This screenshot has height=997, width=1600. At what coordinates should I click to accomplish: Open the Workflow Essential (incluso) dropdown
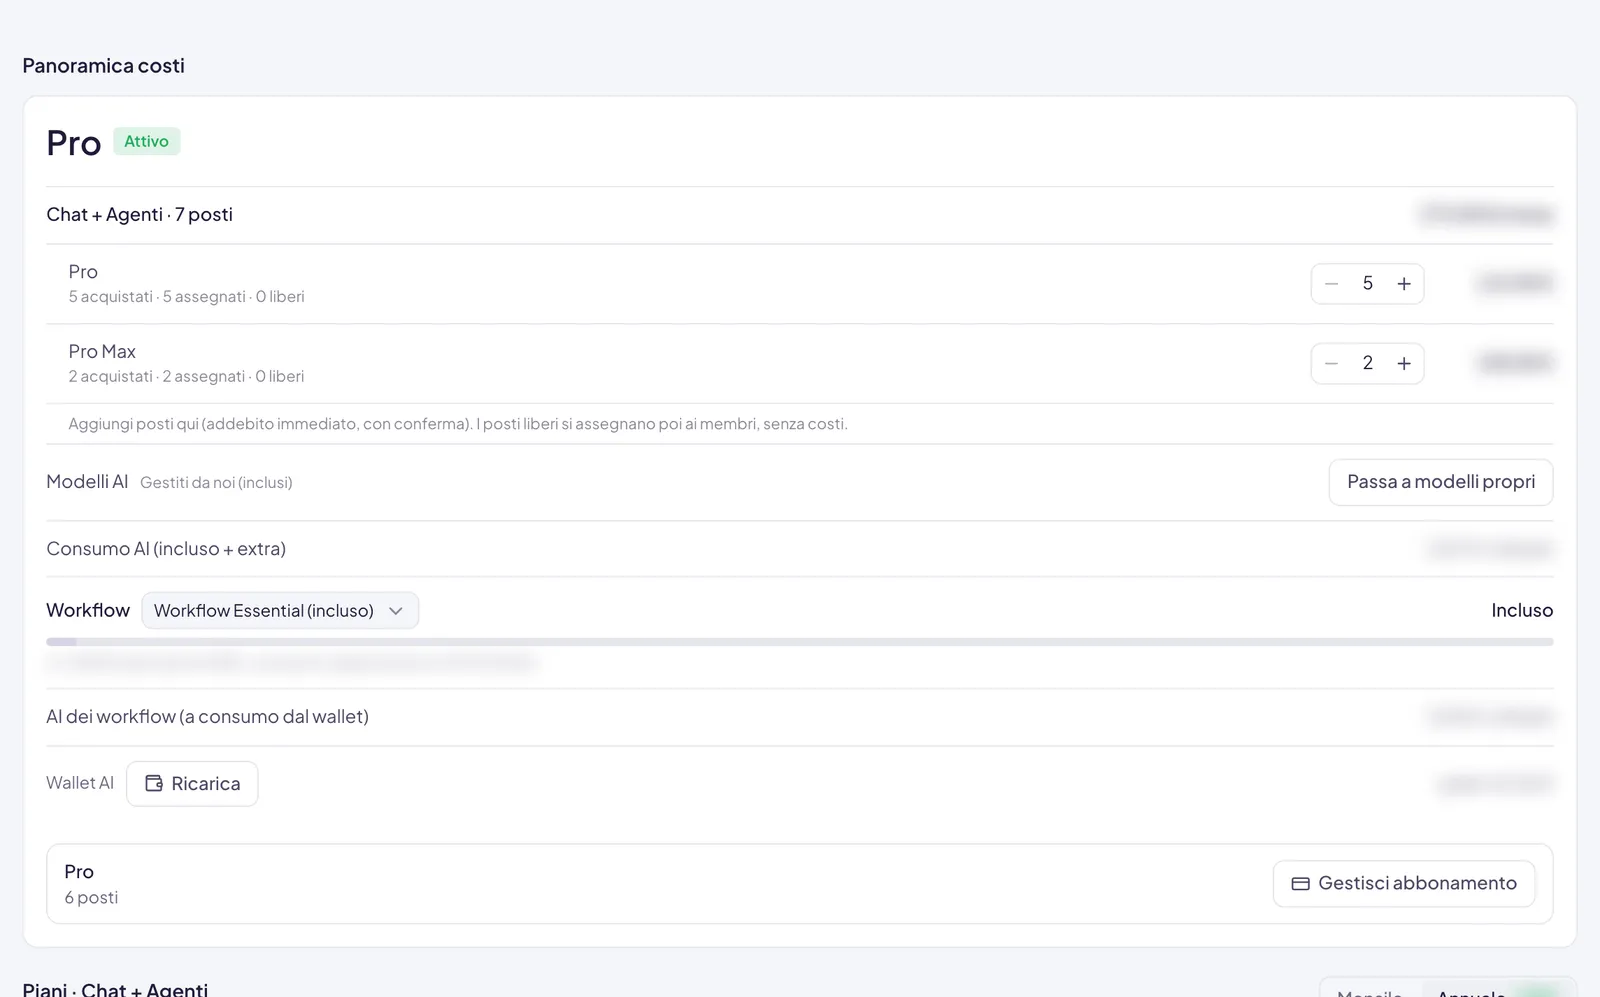click(280, 611)
